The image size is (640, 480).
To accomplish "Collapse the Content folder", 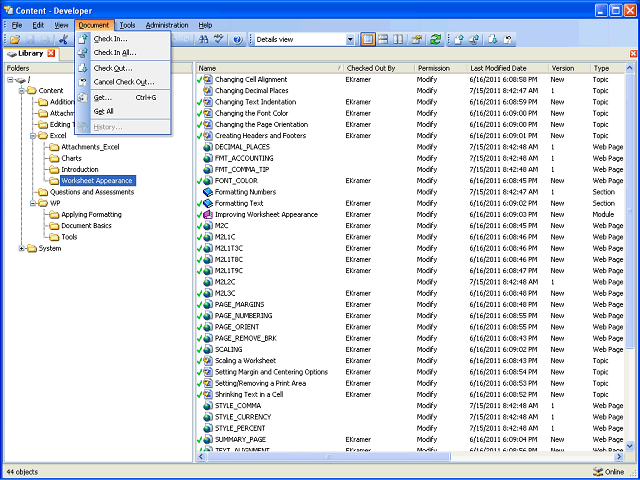I will click(x=22, y=91).
